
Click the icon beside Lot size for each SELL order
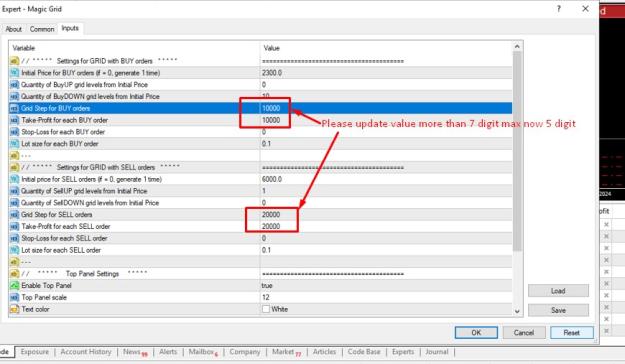pyautogui.click(x=14, y=250)
